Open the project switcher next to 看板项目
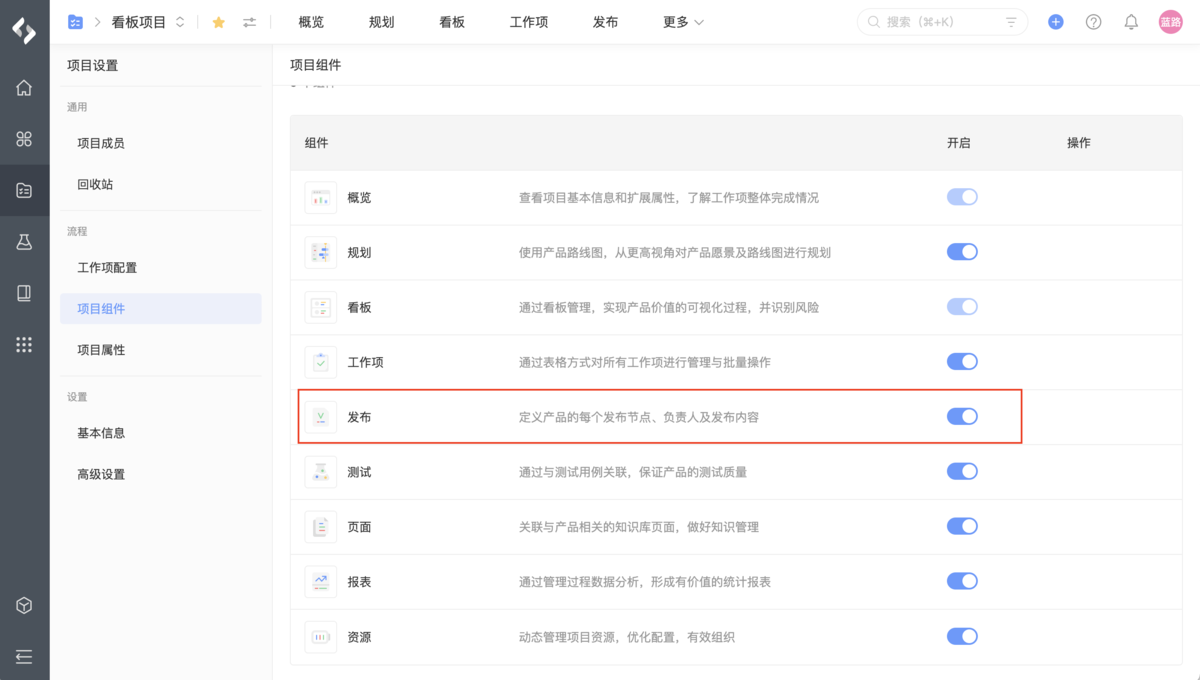 (x=181, y=21)
